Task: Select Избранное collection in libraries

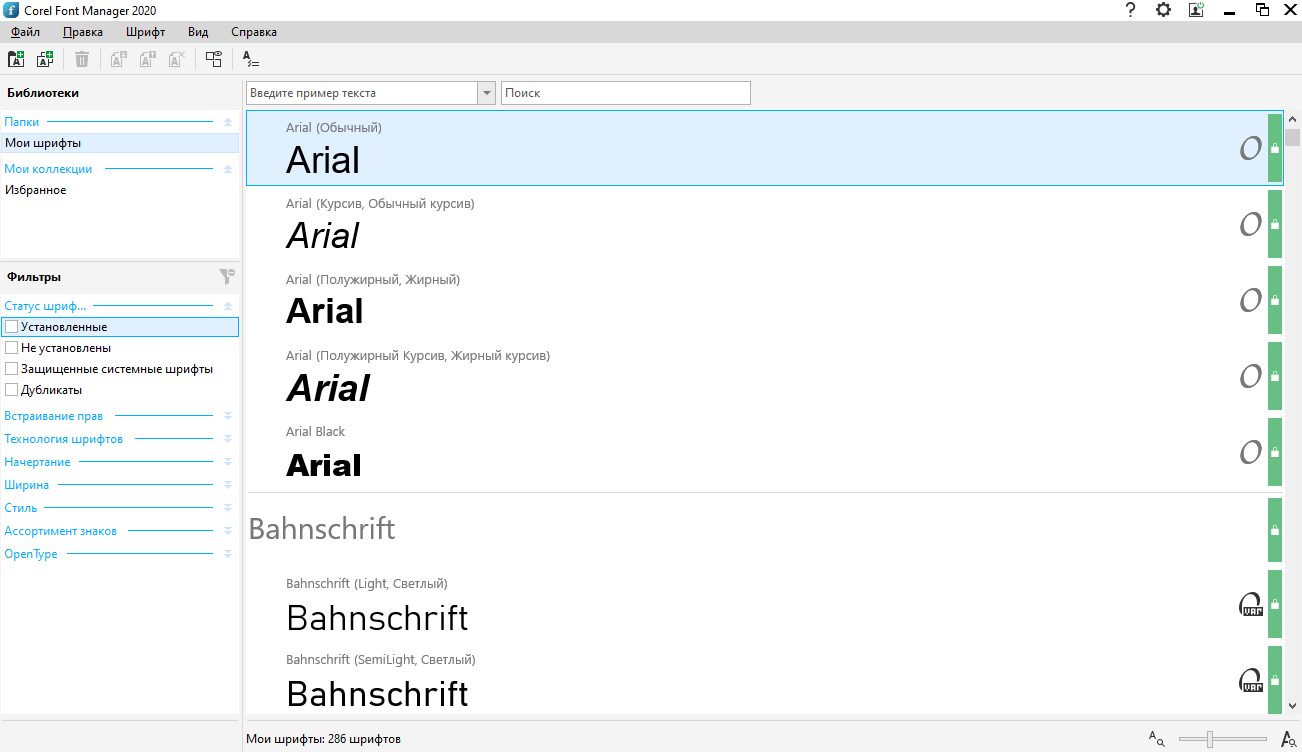Action: coord(36,190)
